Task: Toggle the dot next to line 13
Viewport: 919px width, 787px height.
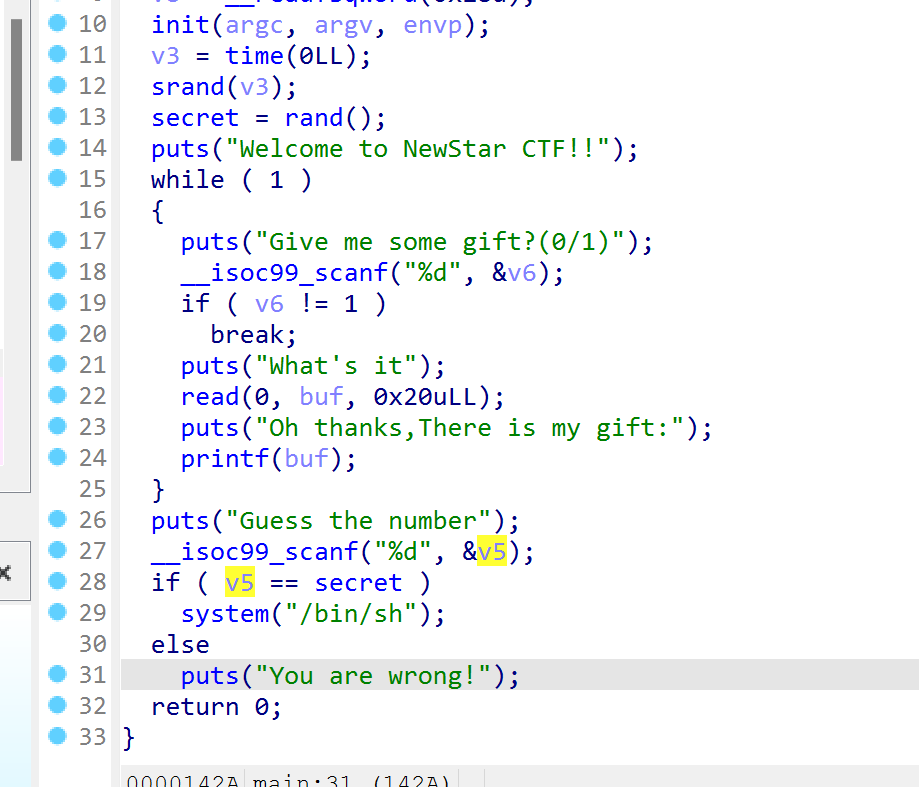Action: coord(59,117)
